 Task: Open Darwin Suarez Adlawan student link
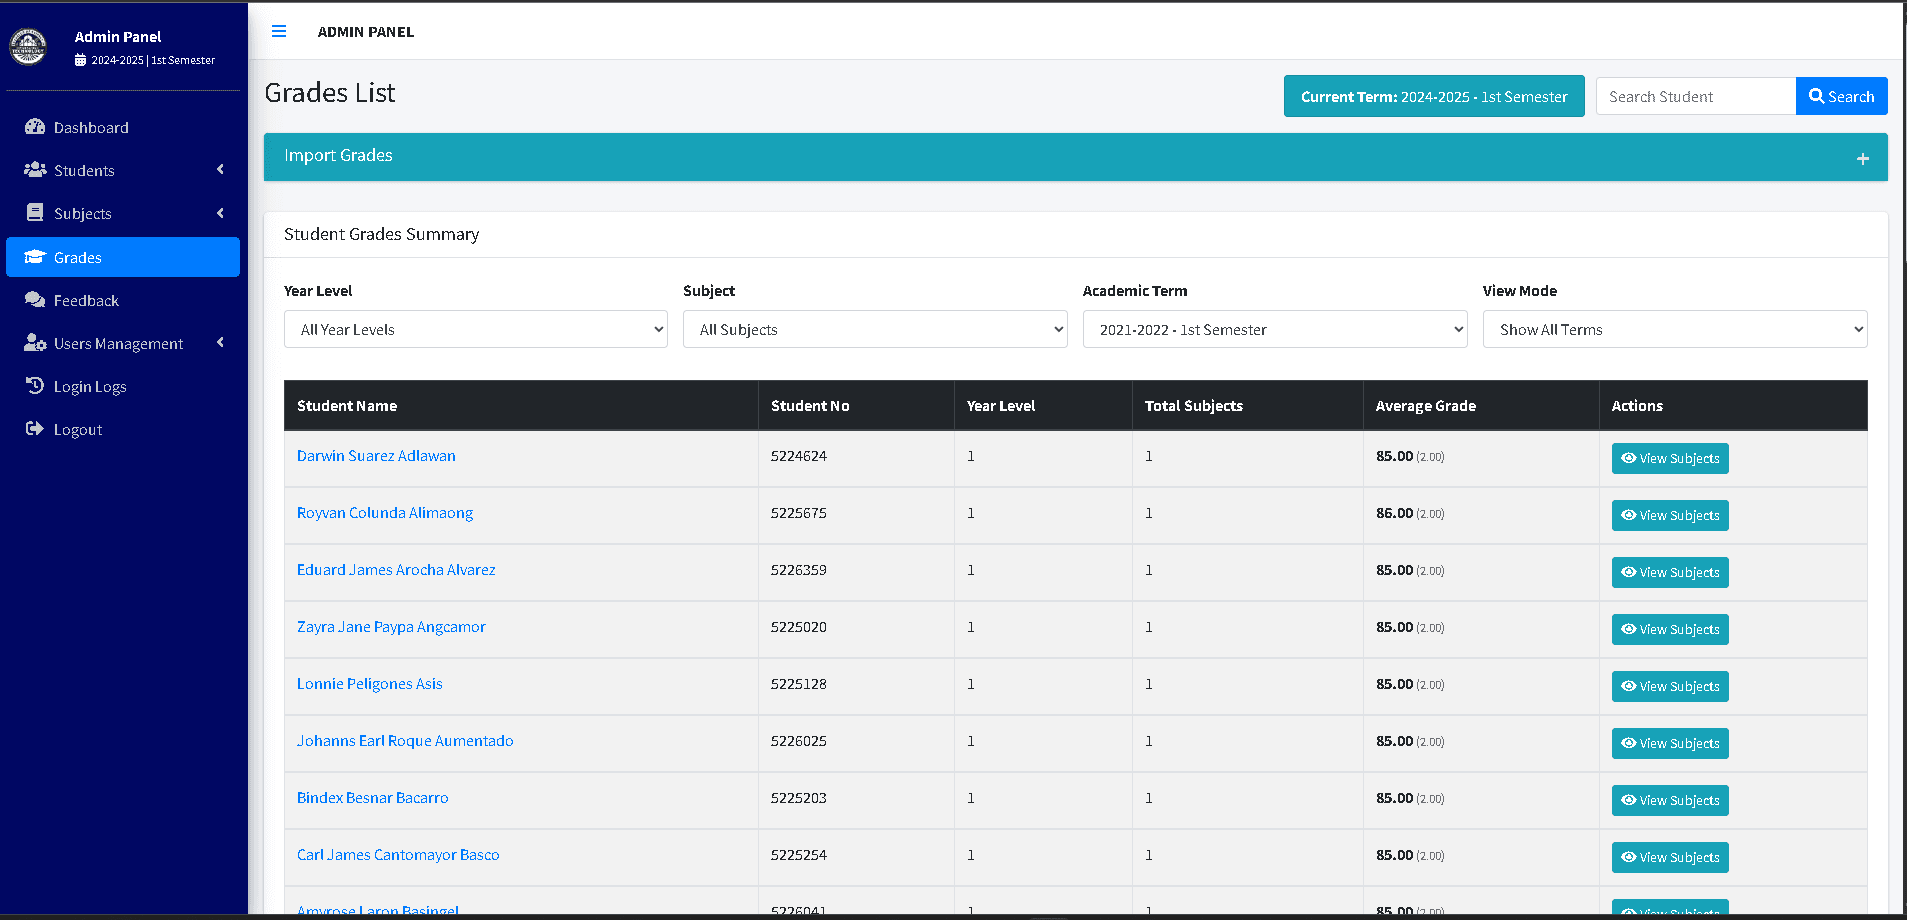[x=376, y=456]
